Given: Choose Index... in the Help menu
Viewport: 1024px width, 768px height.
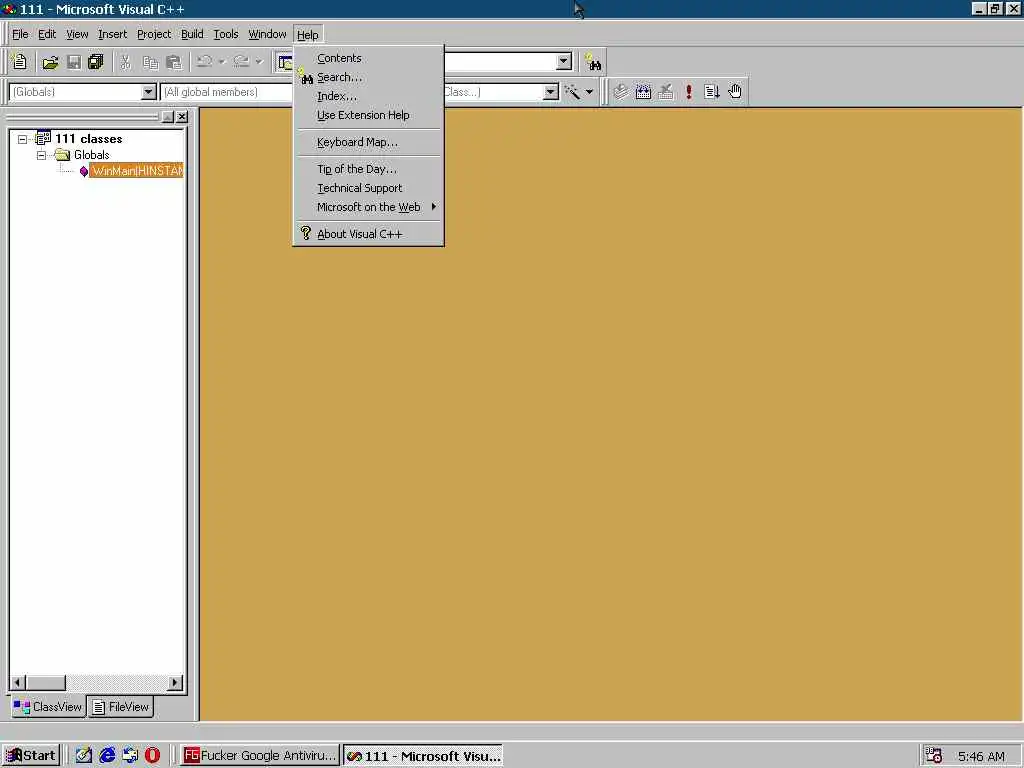Looking at the screenshot, I should pos(368,96).
